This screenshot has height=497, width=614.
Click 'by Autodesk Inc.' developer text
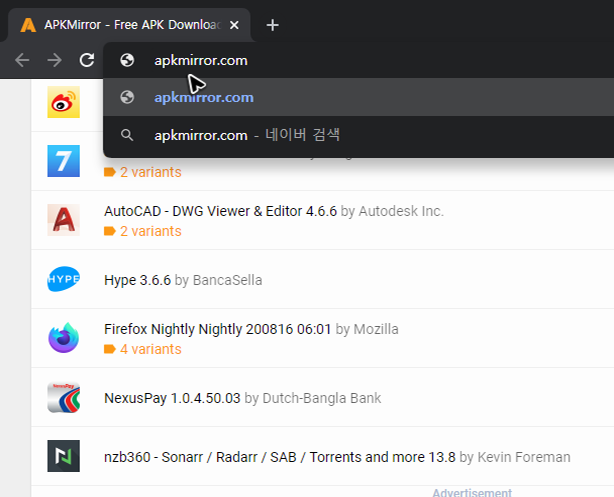(x=392, y=211)
